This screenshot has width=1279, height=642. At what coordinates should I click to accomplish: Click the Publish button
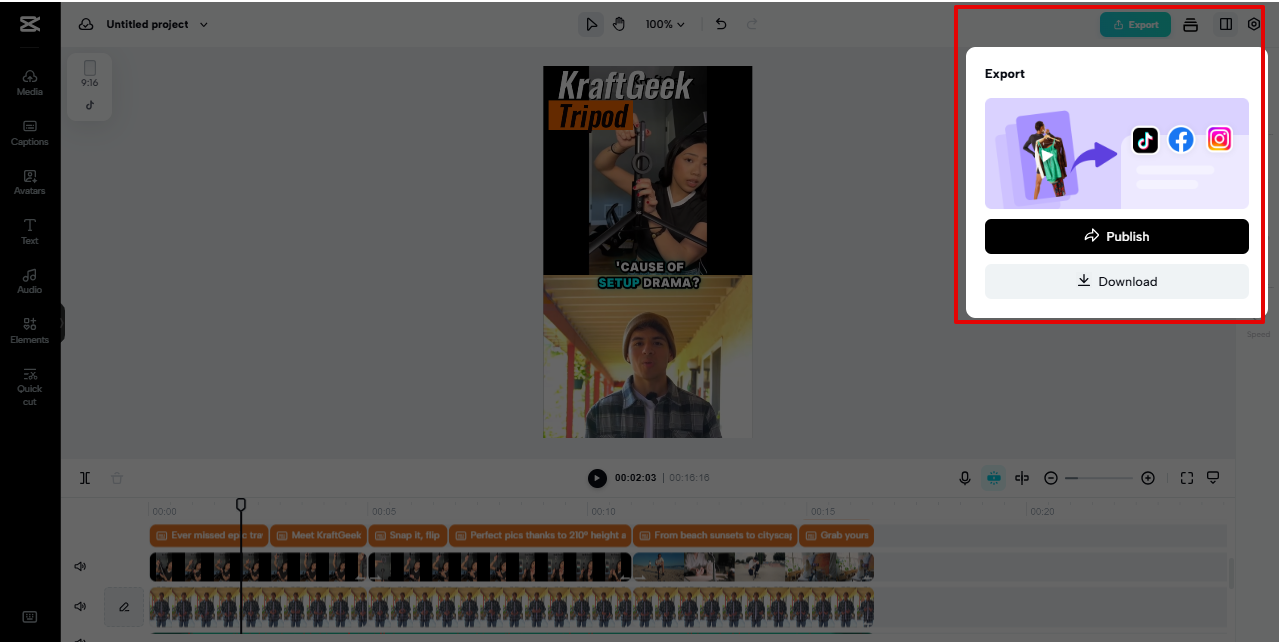(1116, 236)
